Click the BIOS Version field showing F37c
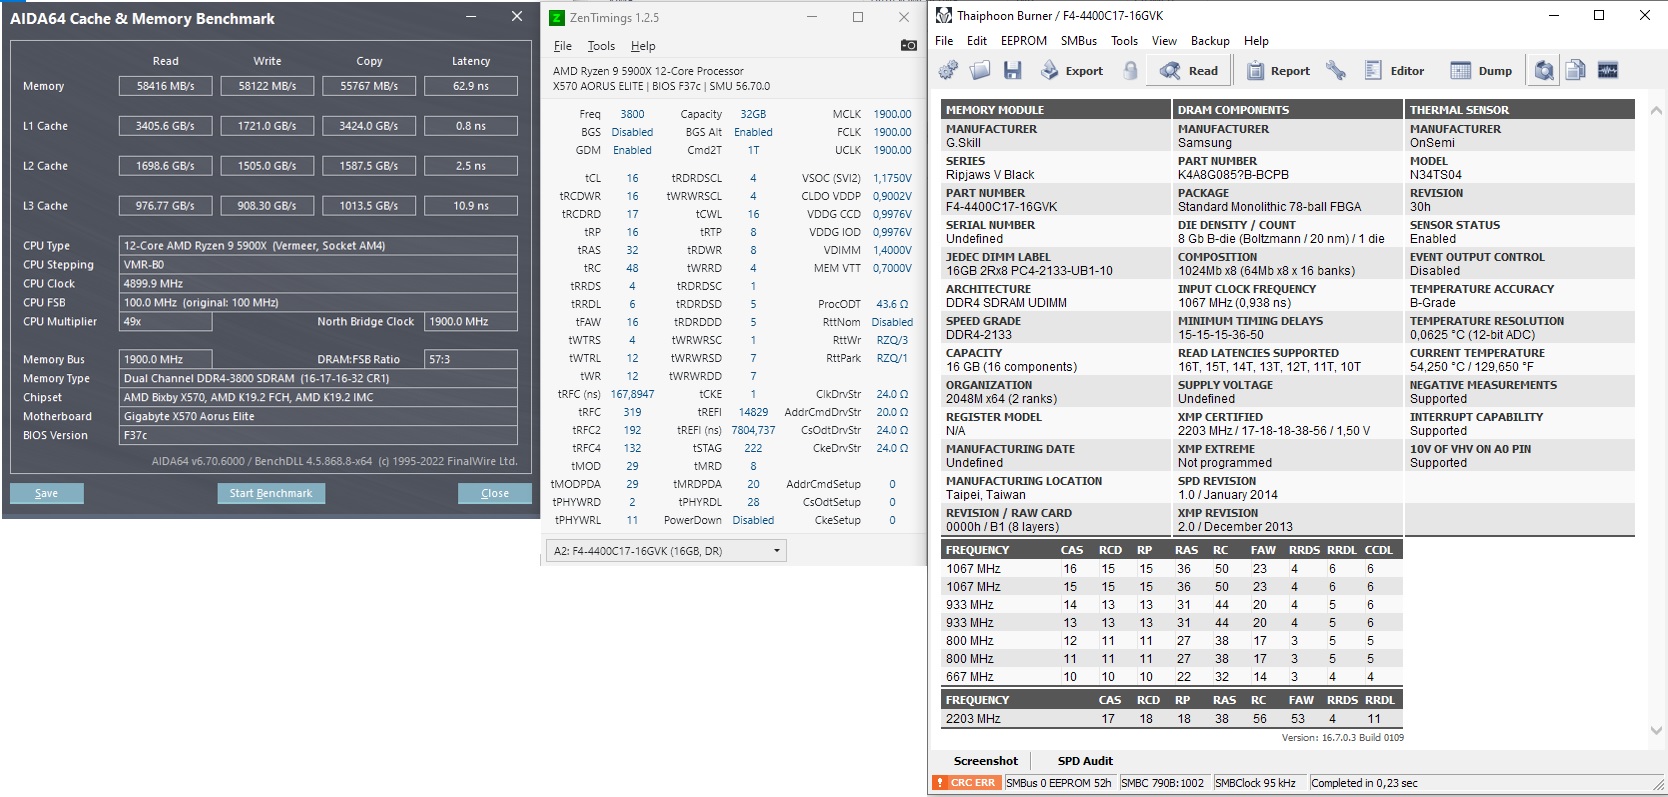Screen dimensions: 1668x797 click(x=319, y=436)
